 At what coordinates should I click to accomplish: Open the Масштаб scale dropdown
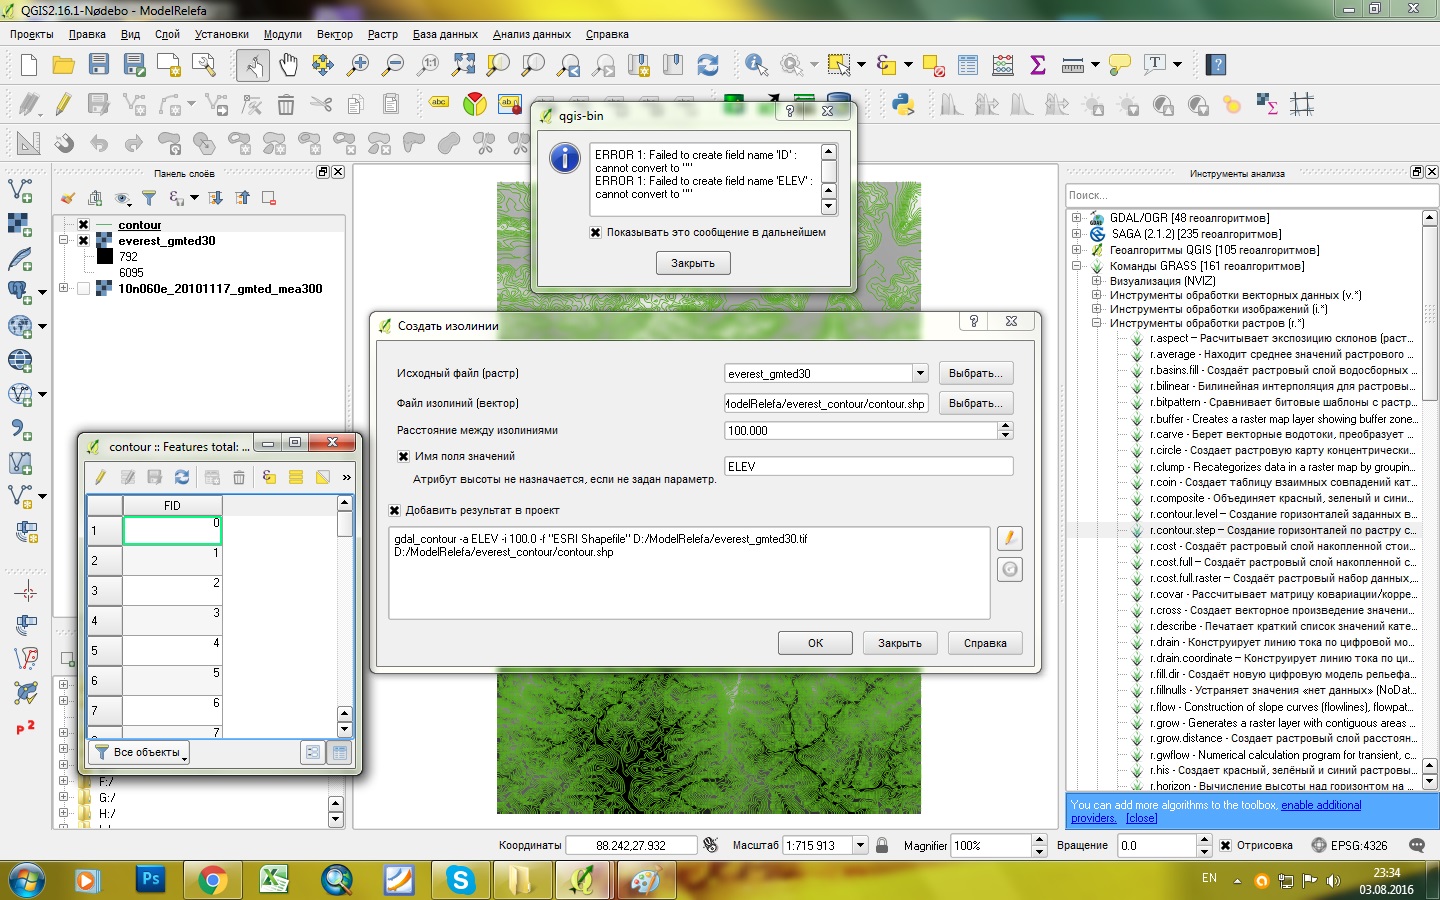859,845
